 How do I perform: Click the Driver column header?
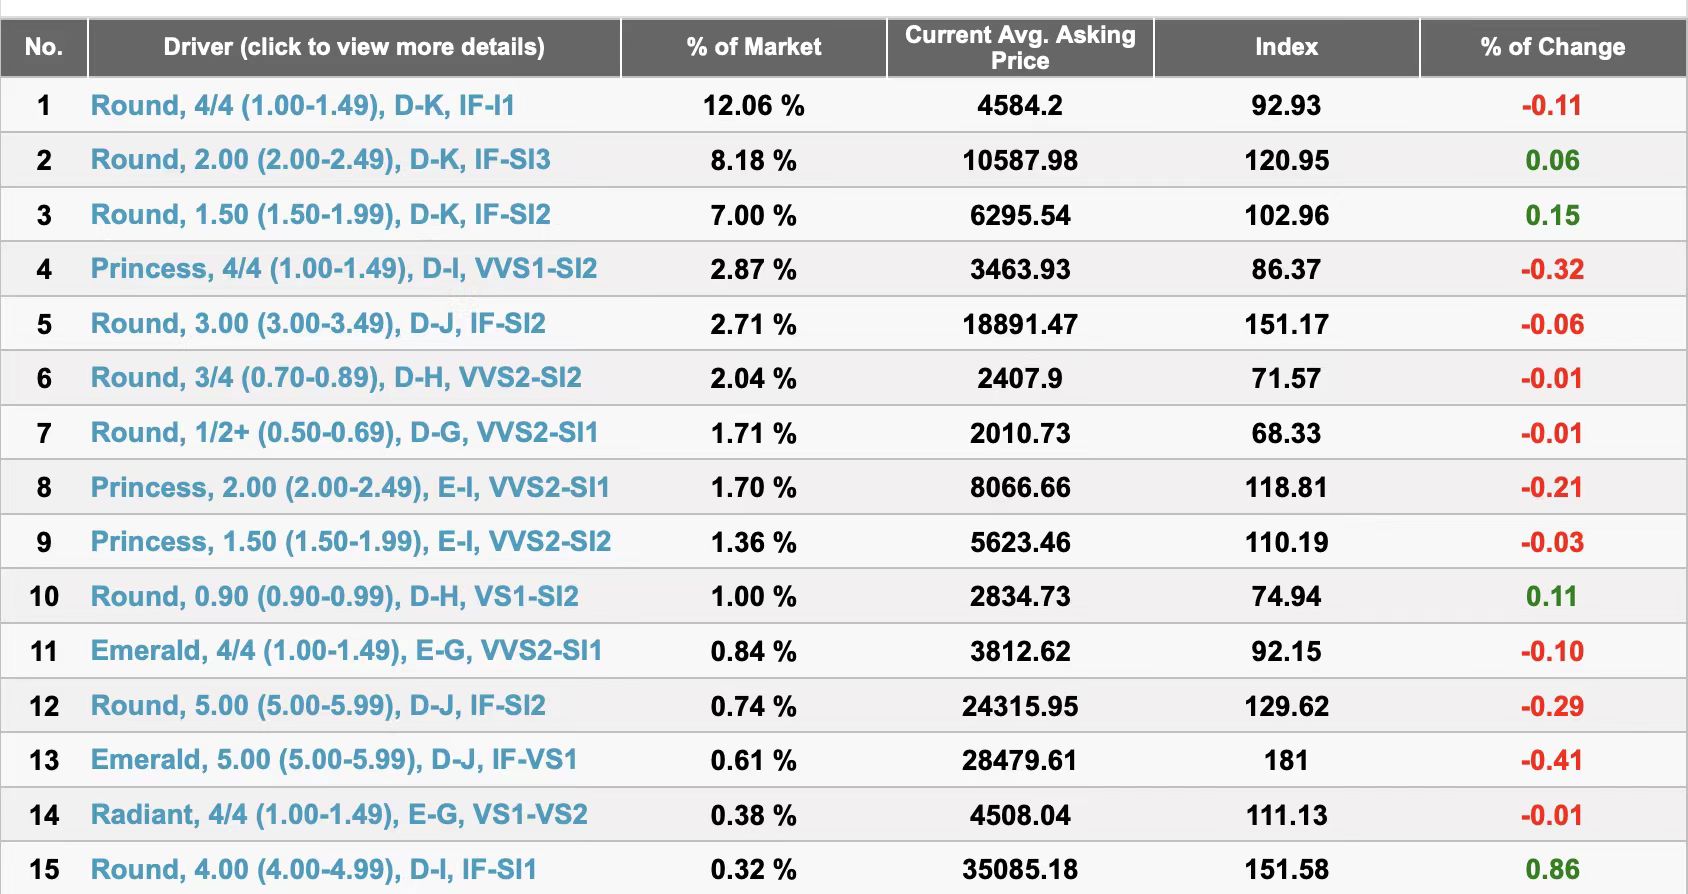pos(354,47)
